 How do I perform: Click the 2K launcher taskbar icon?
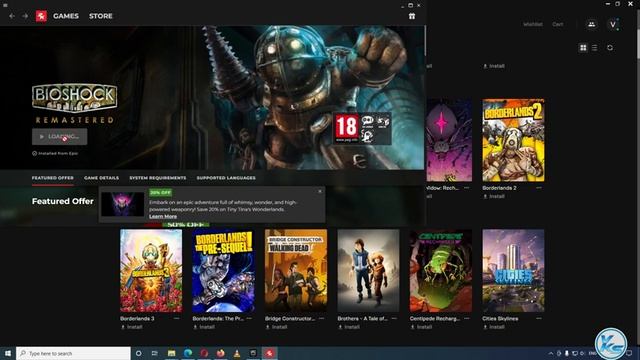point(269,353)
